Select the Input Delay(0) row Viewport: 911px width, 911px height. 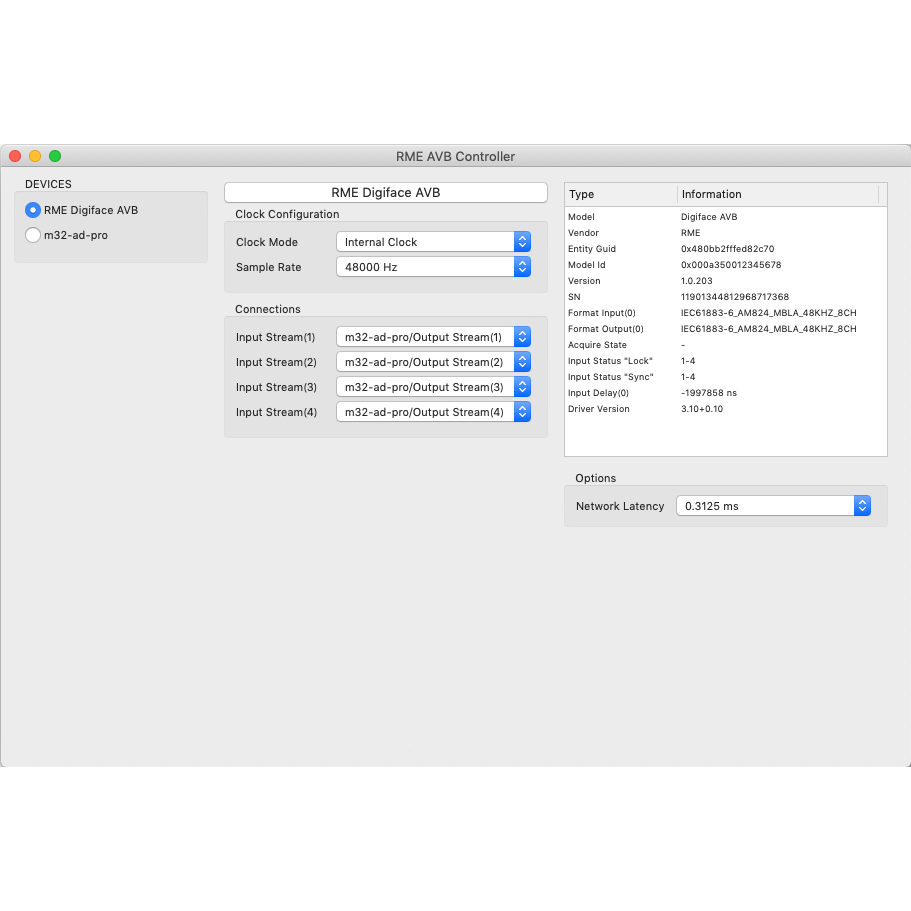[725, 393]
